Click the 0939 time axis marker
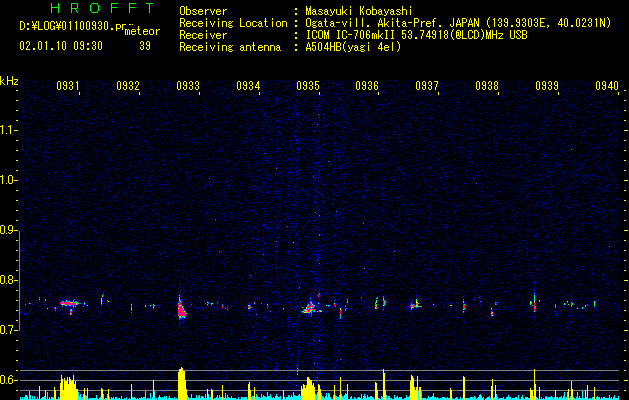 (x=547, y=86)
